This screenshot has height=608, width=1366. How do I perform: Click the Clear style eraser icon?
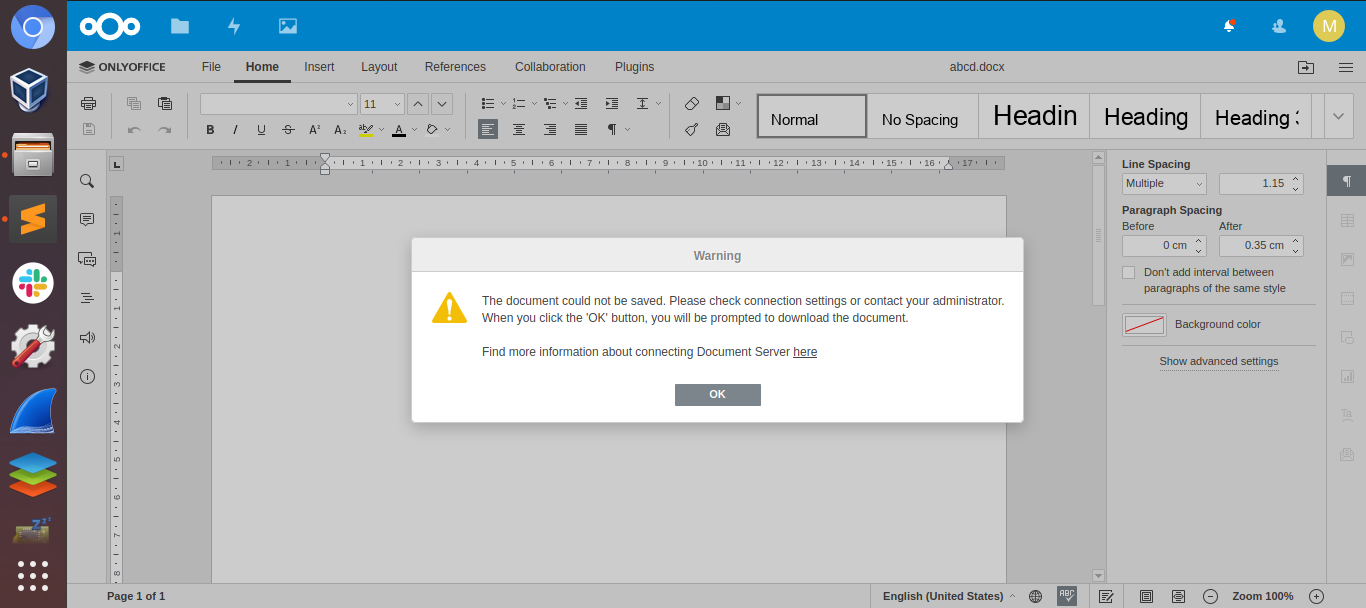coord(692,103)
